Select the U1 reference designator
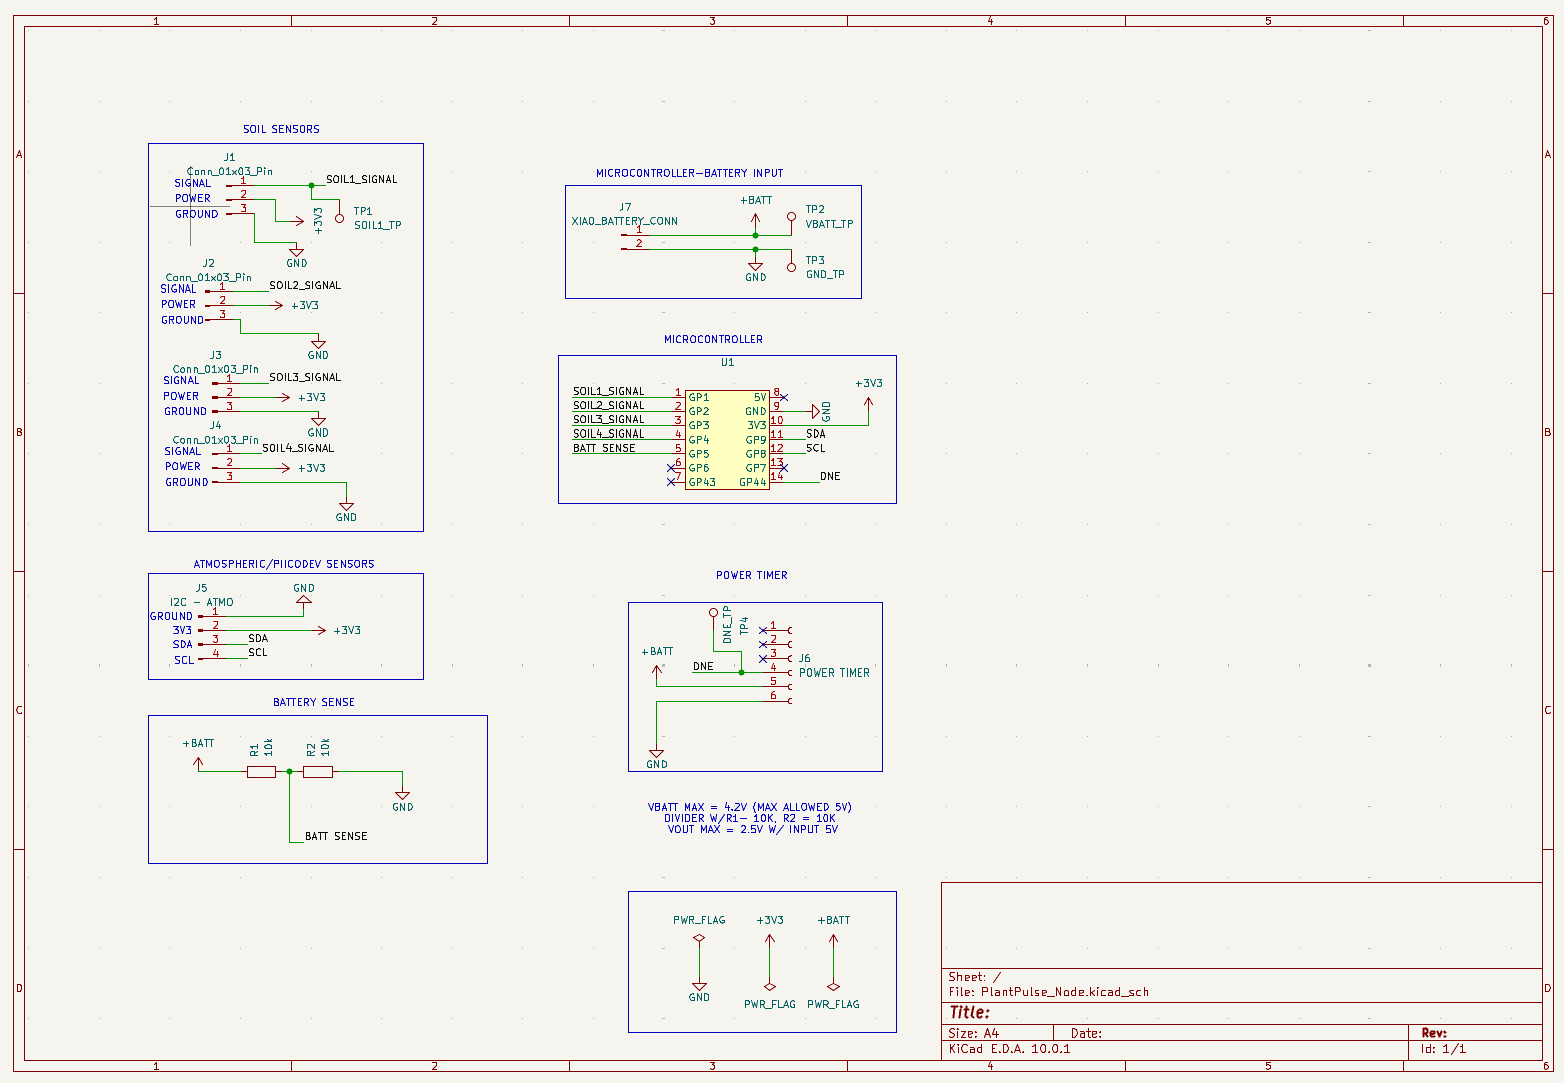 point(727,362)
